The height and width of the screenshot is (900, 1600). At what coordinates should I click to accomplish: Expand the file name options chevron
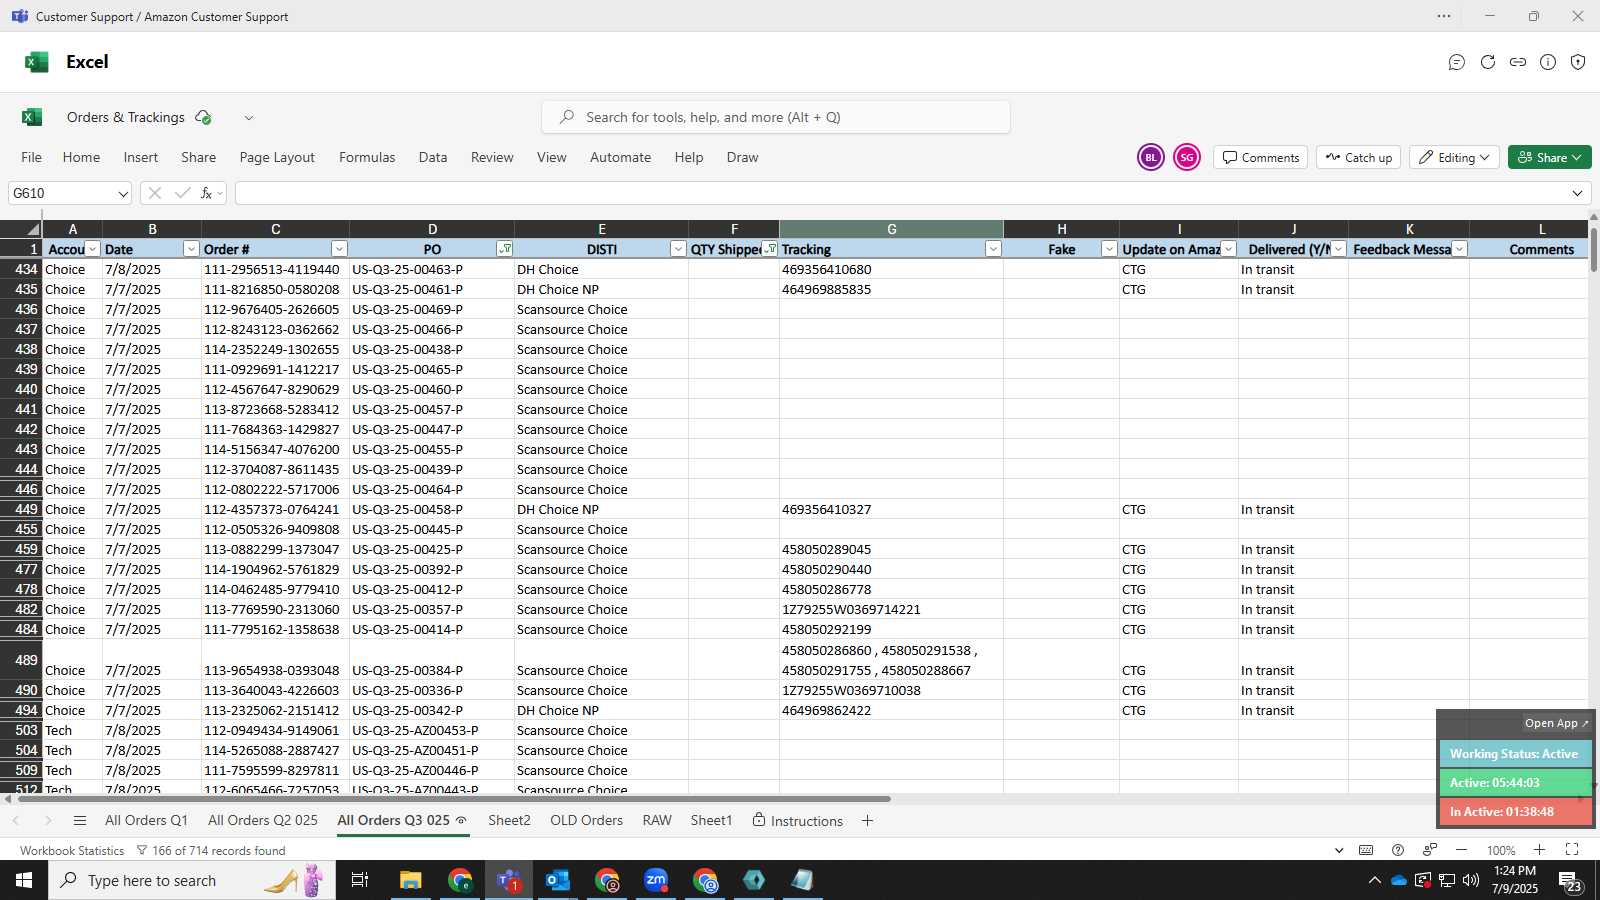click(x=249, y=117)
